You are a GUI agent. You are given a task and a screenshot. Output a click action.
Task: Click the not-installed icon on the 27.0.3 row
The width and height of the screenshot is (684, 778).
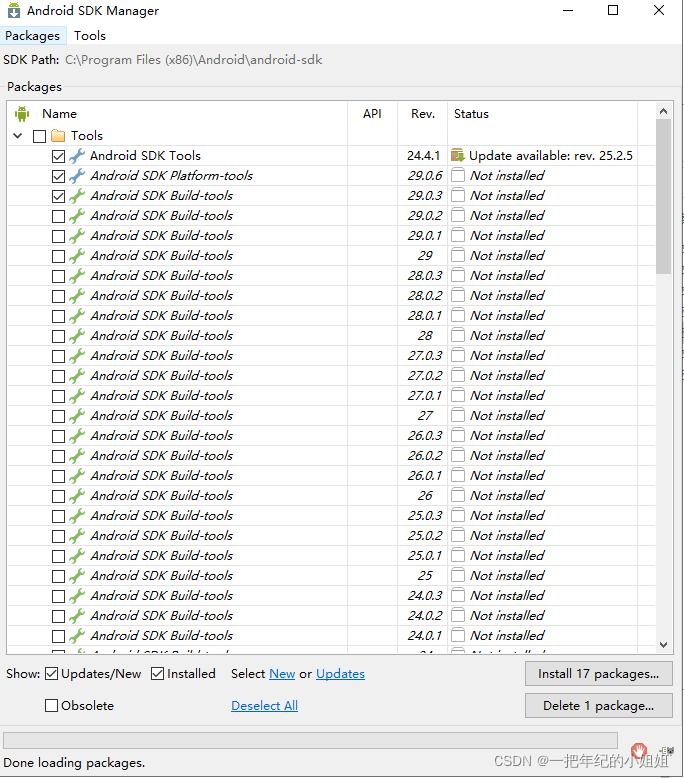click(458, 356)
